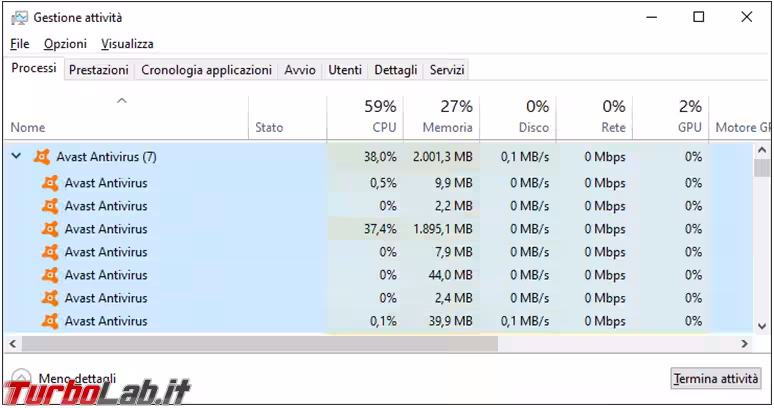The image size is (774, 408).
Task: Click the vertical scrollbar up arrow
Action: (763, 150)
